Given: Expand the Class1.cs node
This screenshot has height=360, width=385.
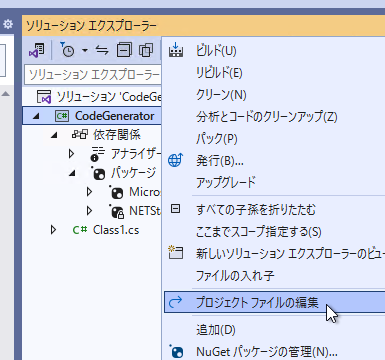Looking at the screenshot, I should click(53, 230).
